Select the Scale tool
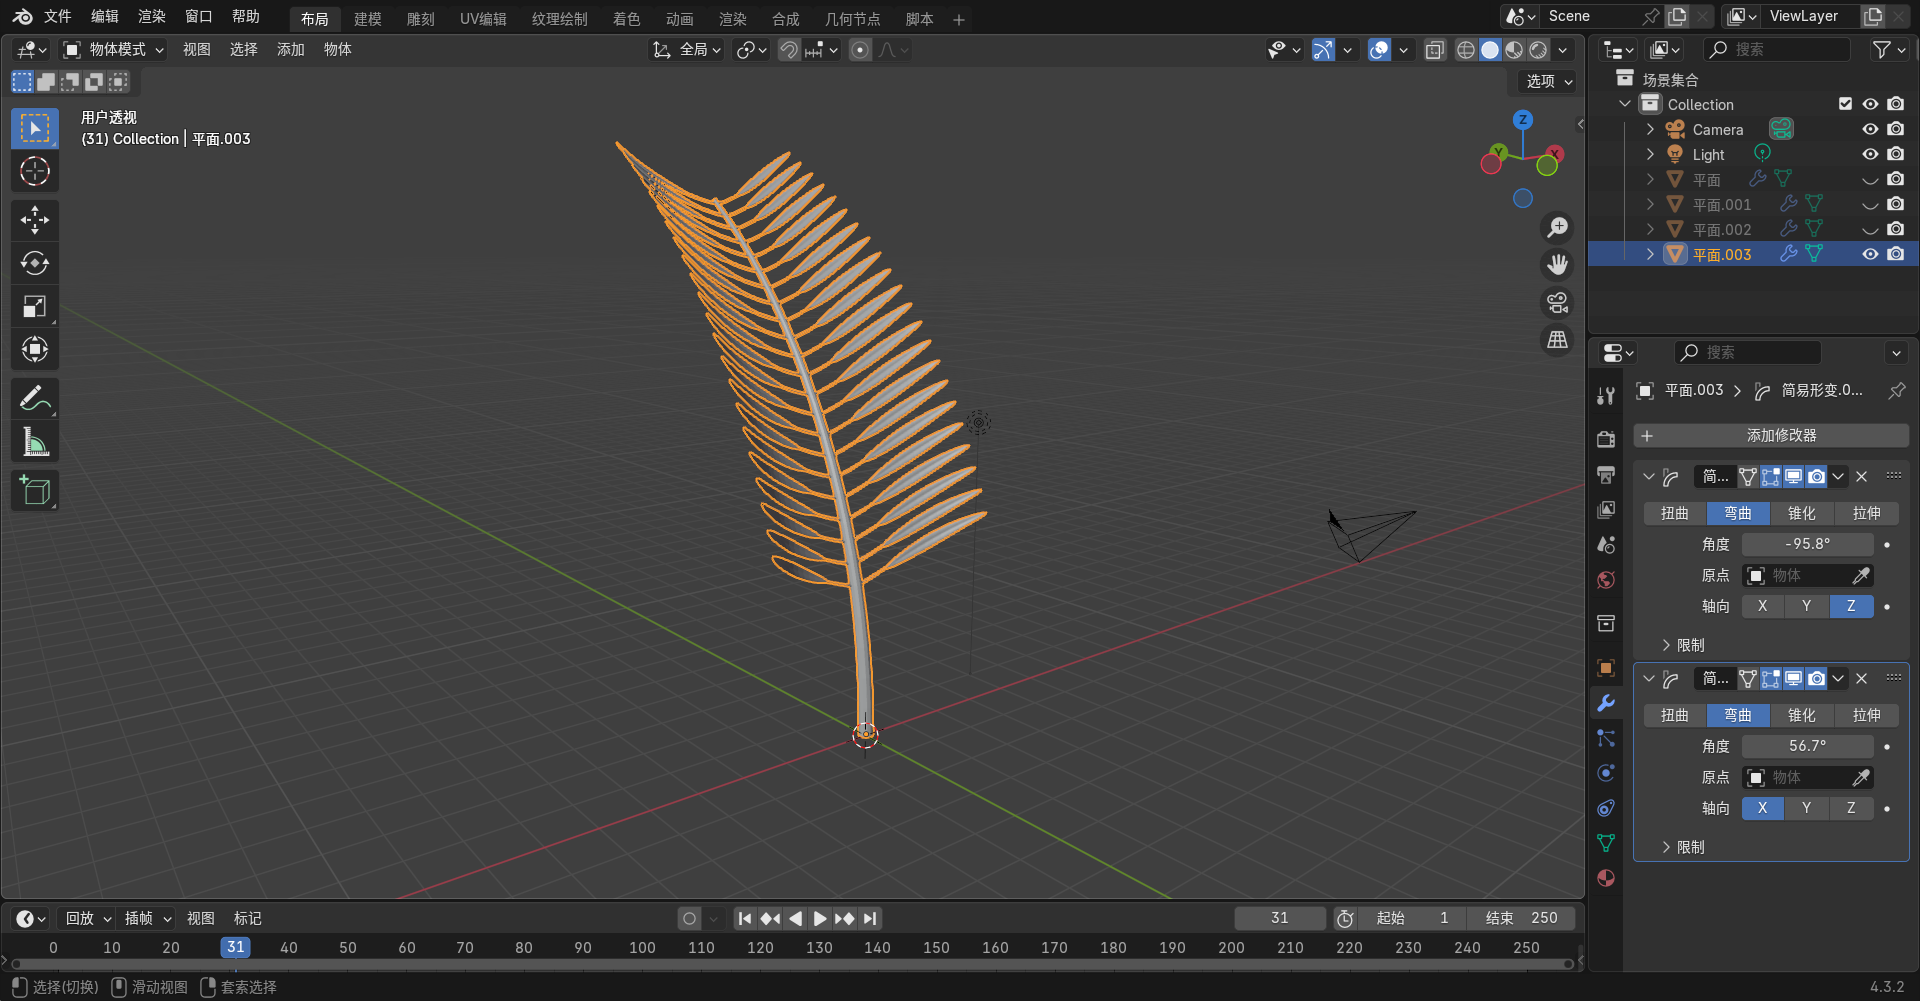 pos(35,307)
